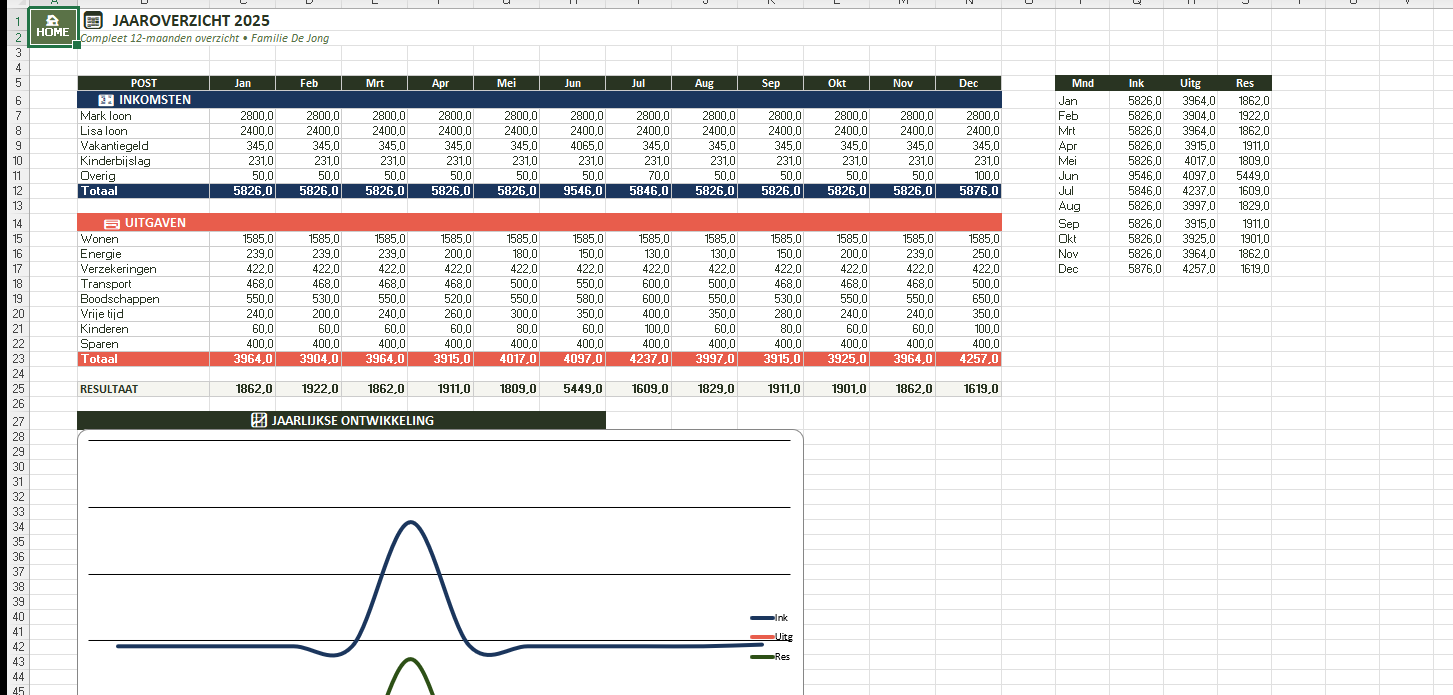Viewport: 1453px width, 695px height.
Task: Click the HOME navigation button
Action: coord(53,26)
